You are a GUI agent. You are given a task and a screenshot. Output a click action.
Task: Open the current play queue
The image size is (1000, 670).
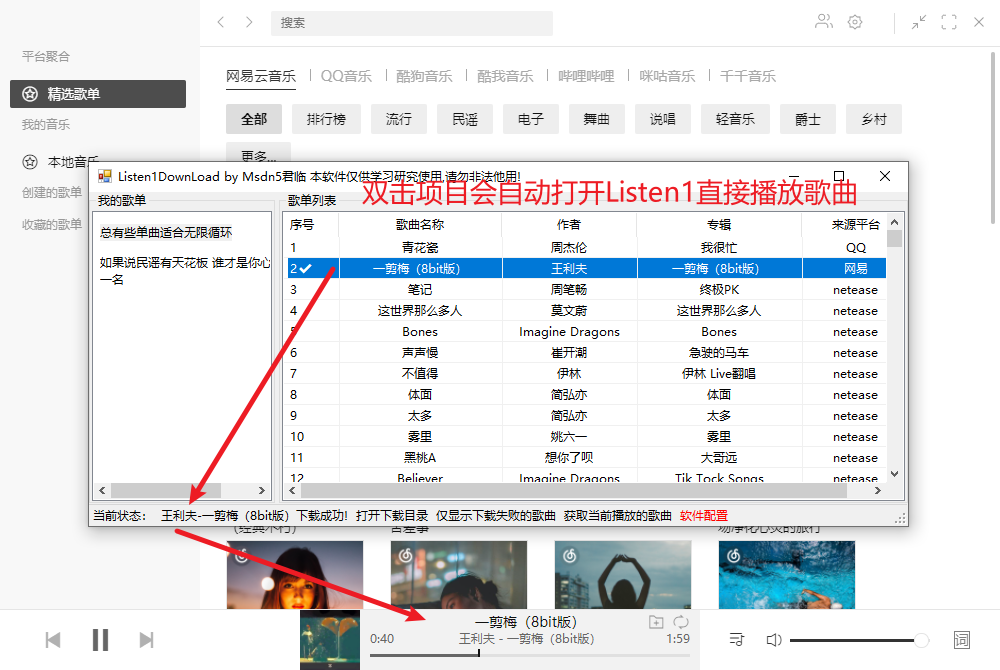pyautogui.click(x=737, y=640)
